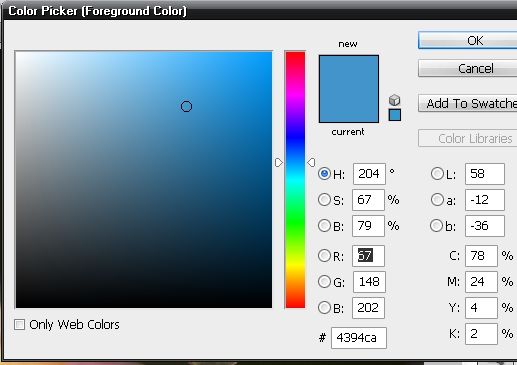Image resolution: width=517 pixels, height=365 pixels.
Task: Select the RGB blue B radio button
Action: tap(324, 308)
